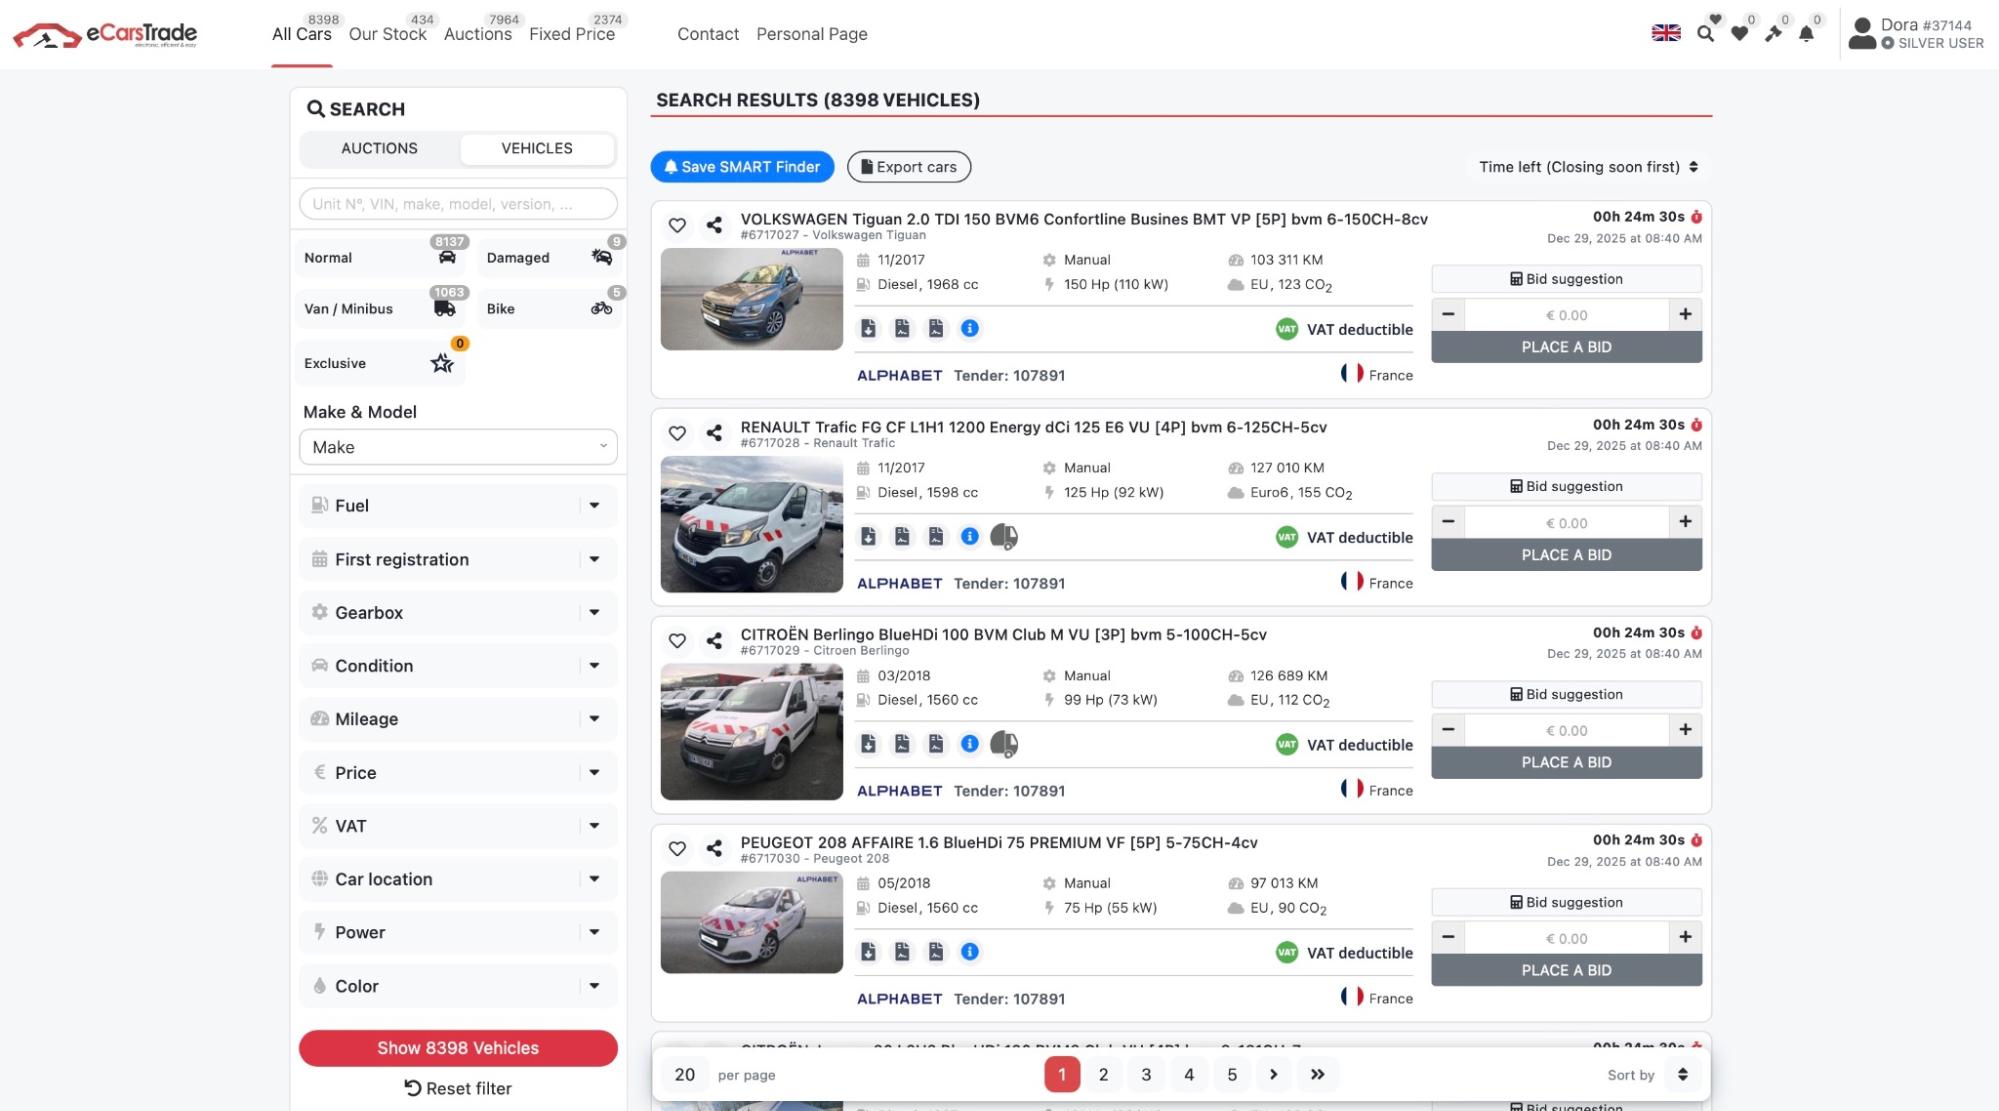Open the header auction hammer icon

coord(1773,33)
